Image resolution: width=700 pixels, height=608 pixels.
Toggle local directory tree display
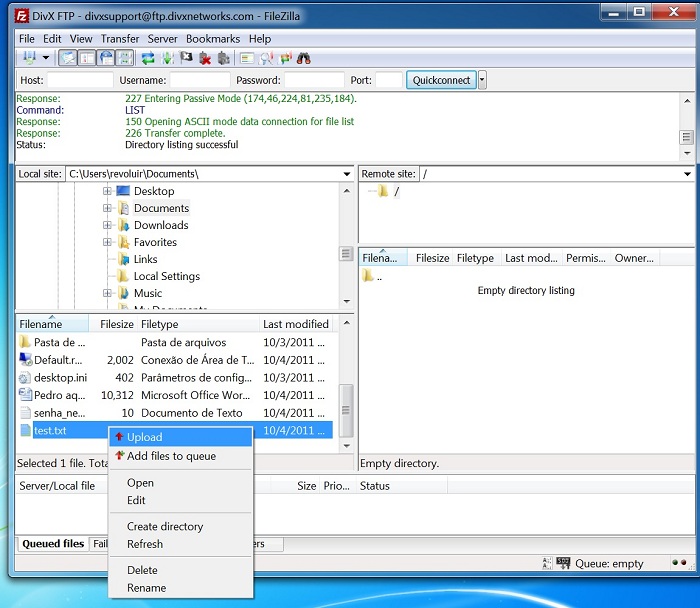point(86,58)
